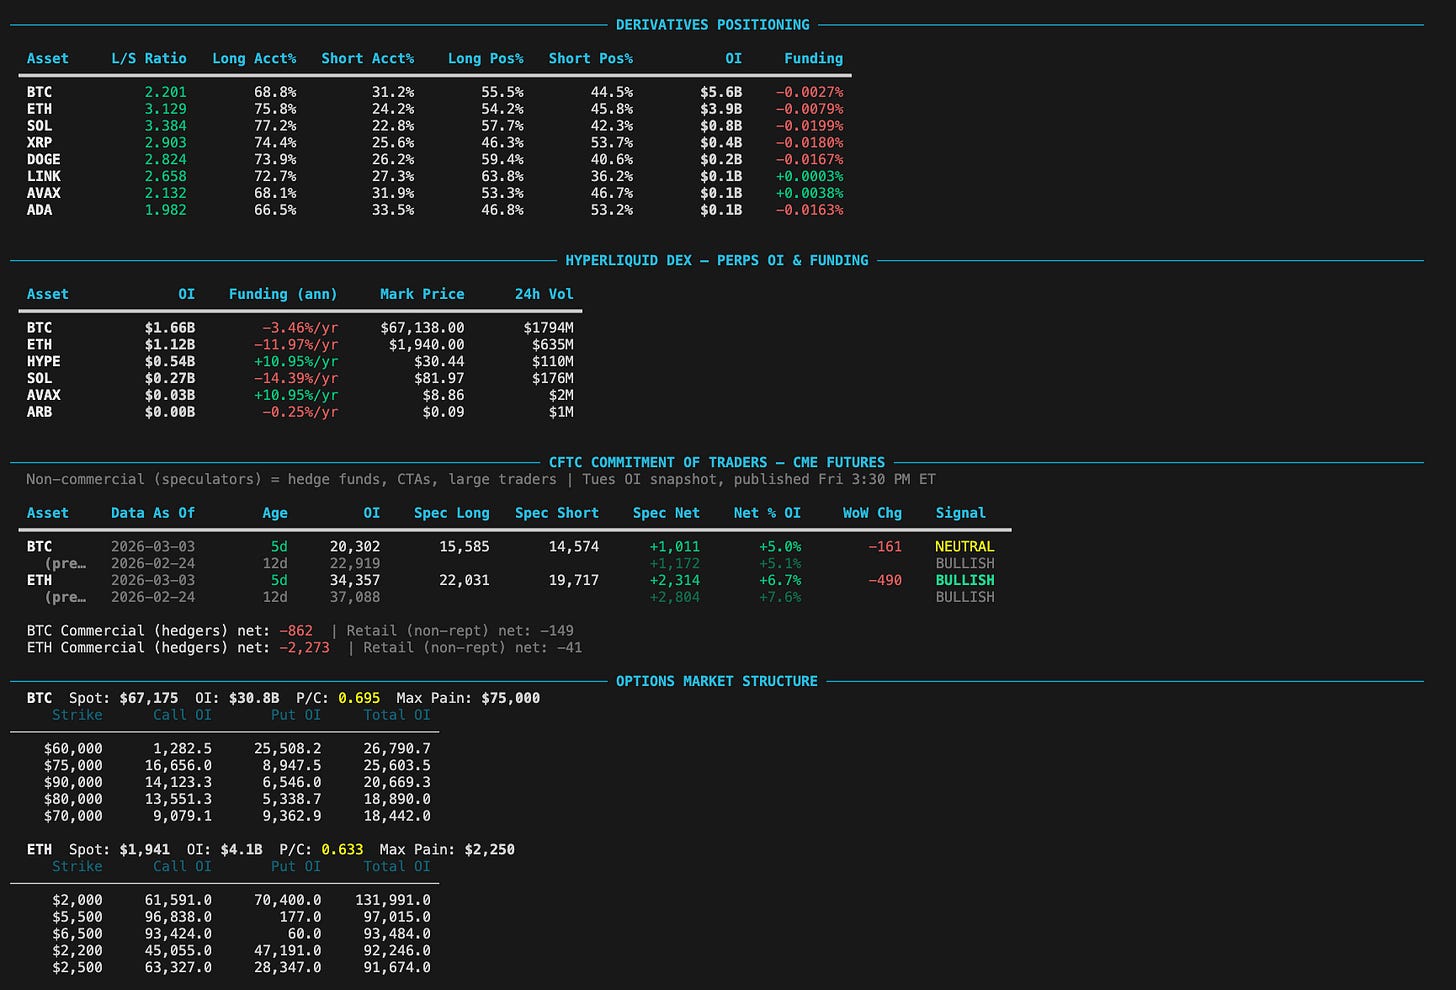Click BTC total OI 18,442.0
1456x990 pixels.
[x=397, y=816]
